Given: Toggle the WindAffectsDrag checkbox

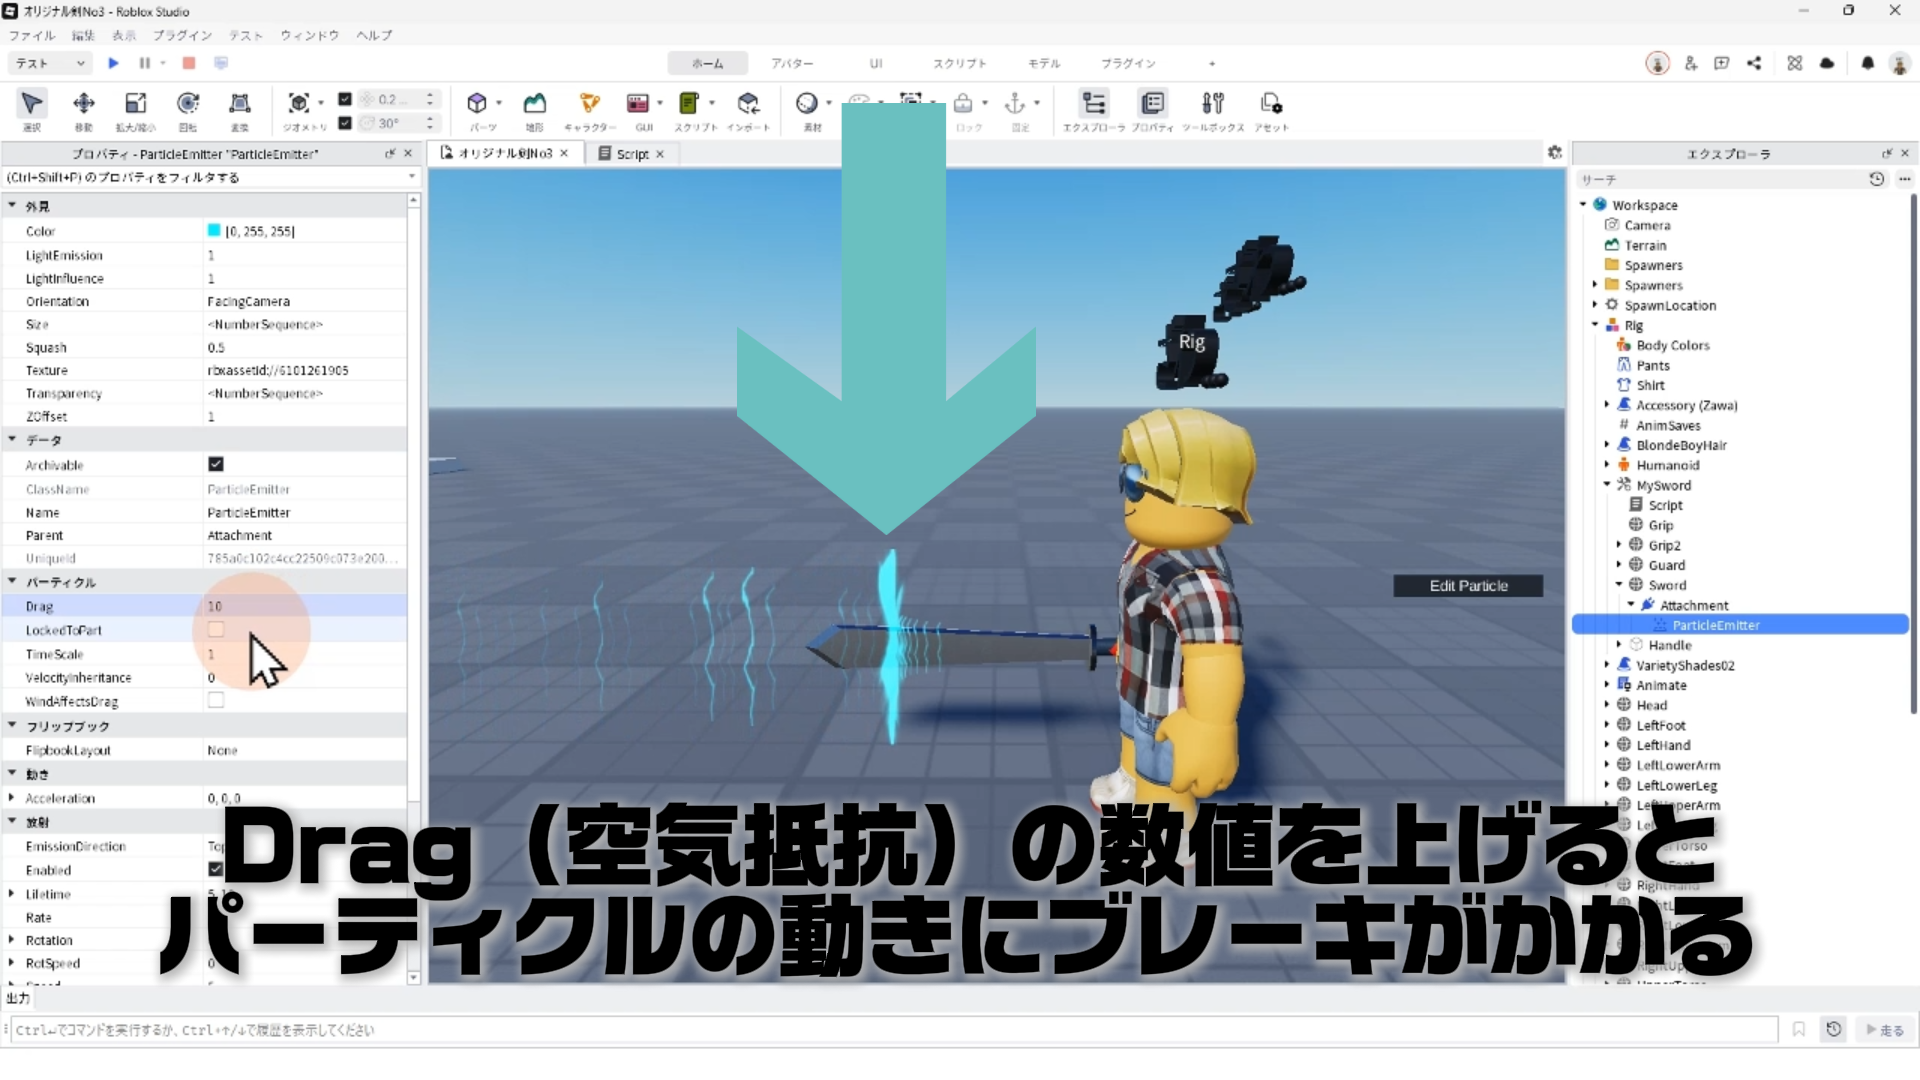Looking at the screenshot, I should [x=216, y=701].
